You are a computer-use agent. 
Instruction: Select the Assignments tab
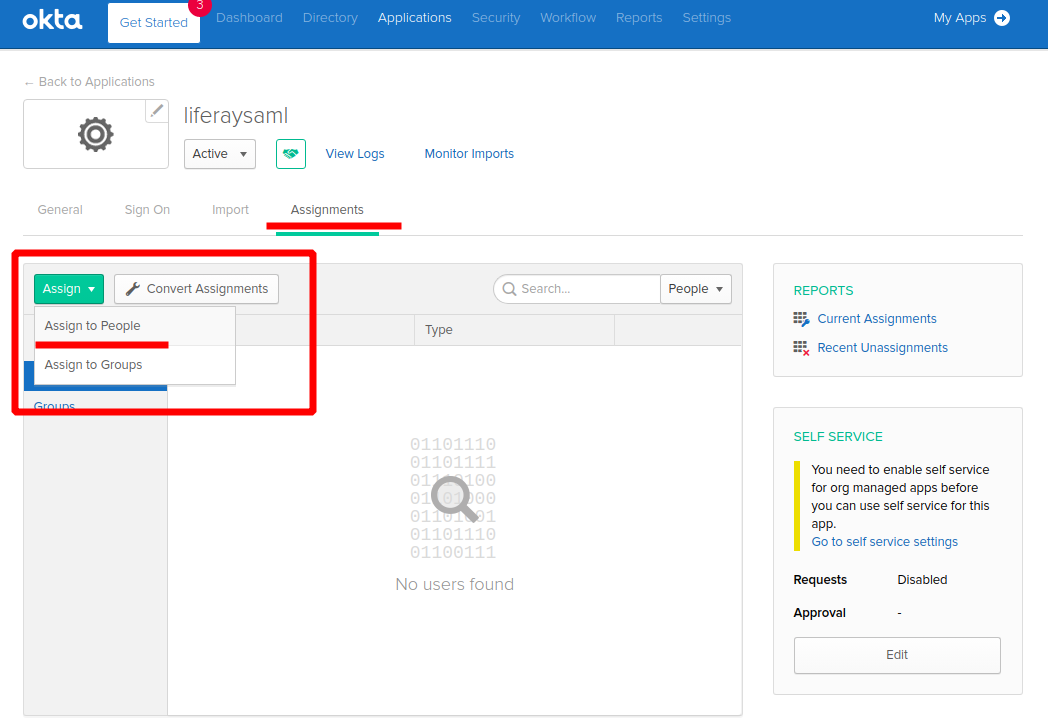(327, 210)
